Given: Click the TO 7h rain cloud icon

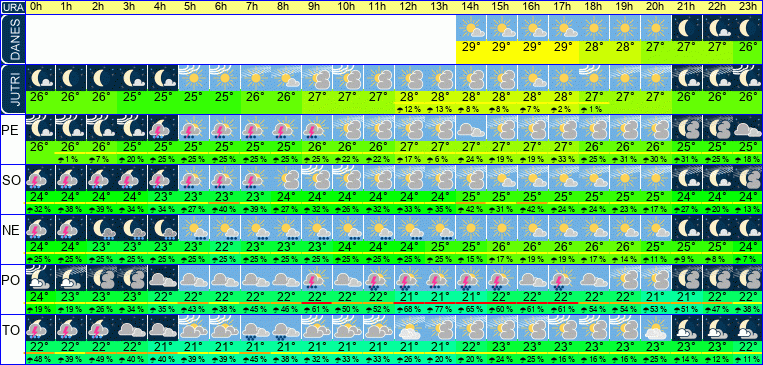Looking at the screenshot, I should coord(255,328).
